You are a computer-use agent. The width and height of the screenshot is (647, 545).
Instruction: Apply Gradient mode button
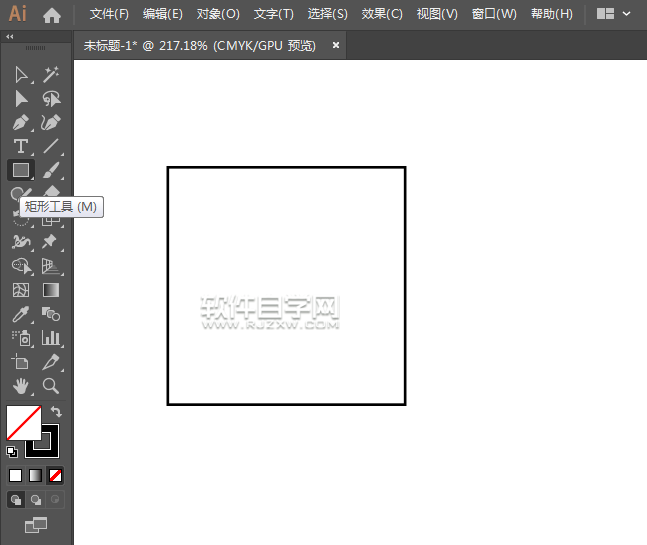click(x=35, y=476)
